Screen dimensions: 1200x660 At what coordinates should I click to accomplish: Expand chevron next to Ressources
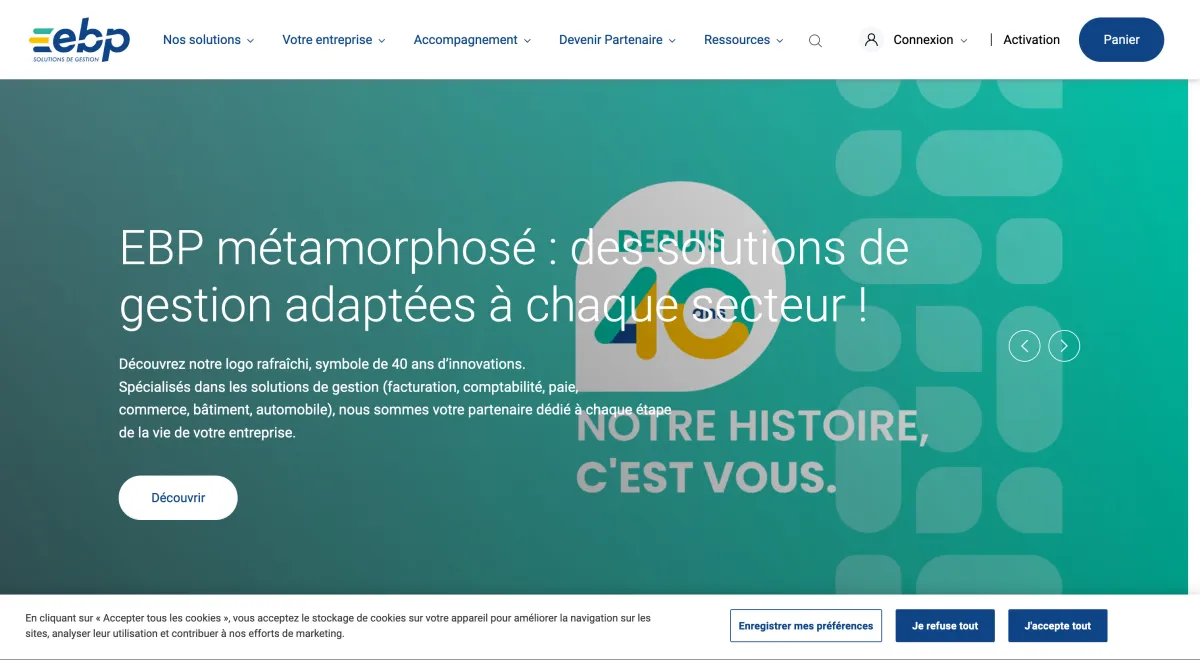[x=779, y=41]
